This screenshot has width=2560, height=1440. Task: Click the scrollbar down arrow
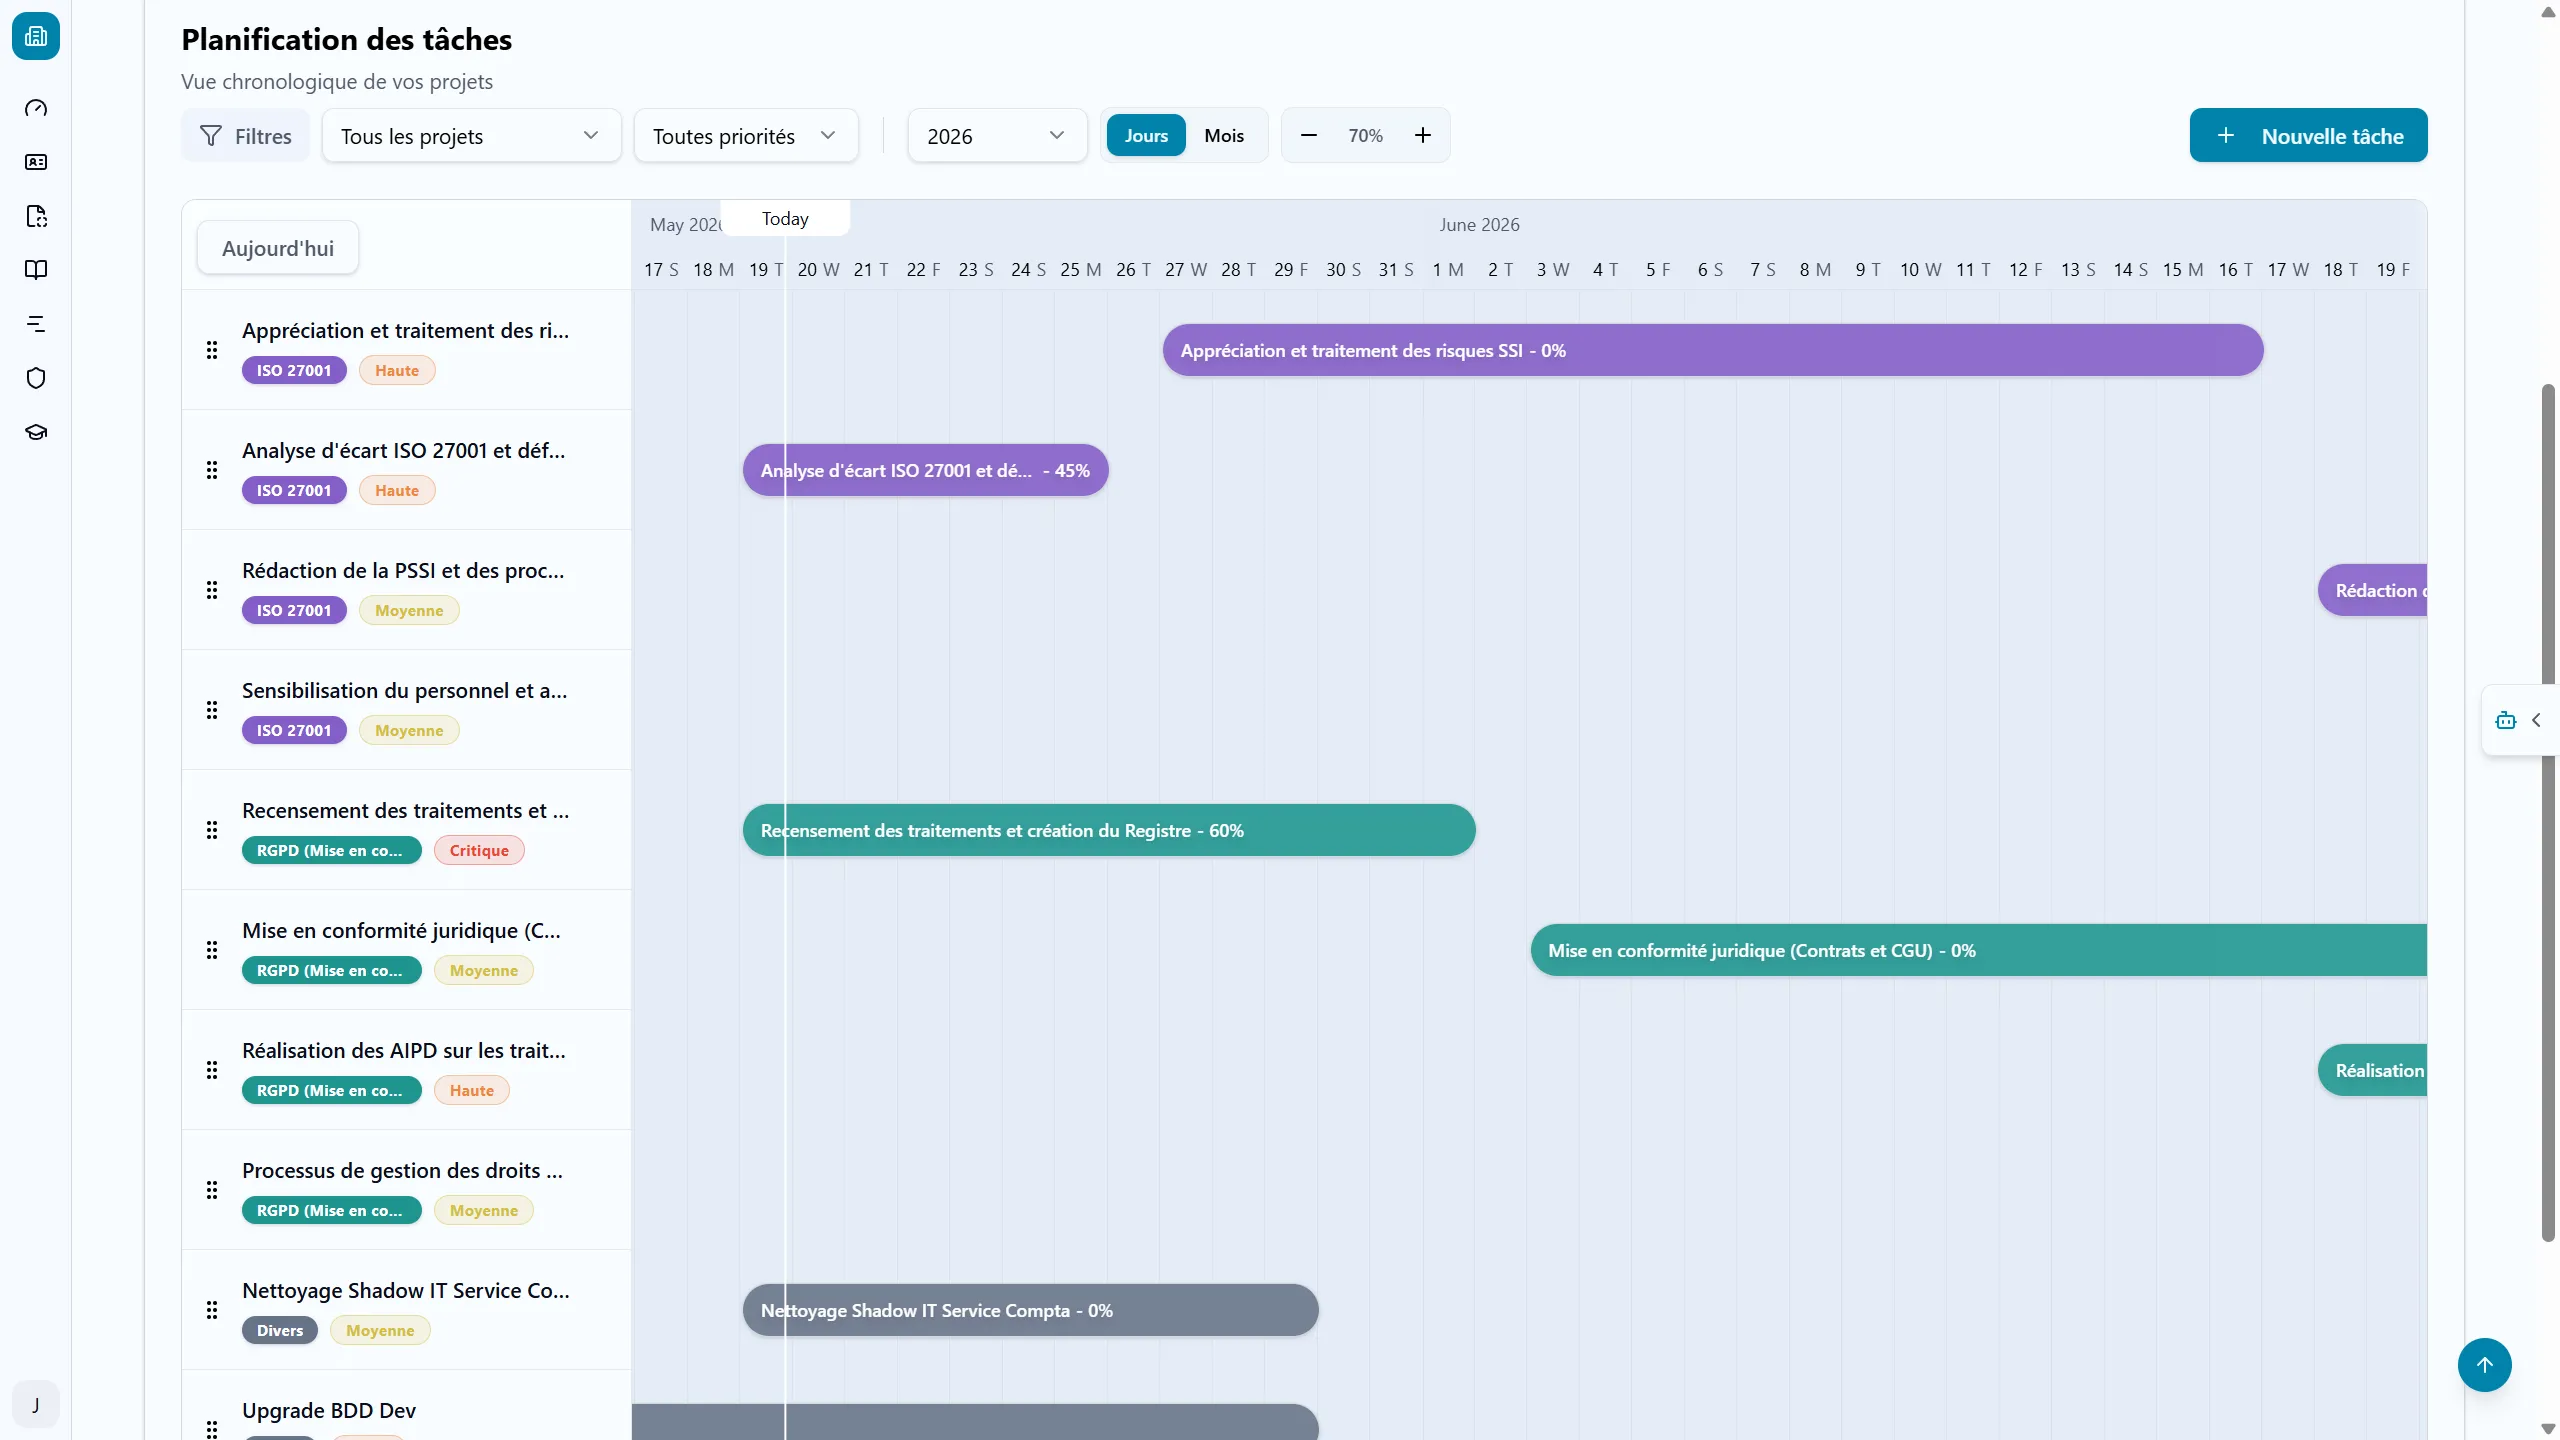click(x=2548, y=1429)
